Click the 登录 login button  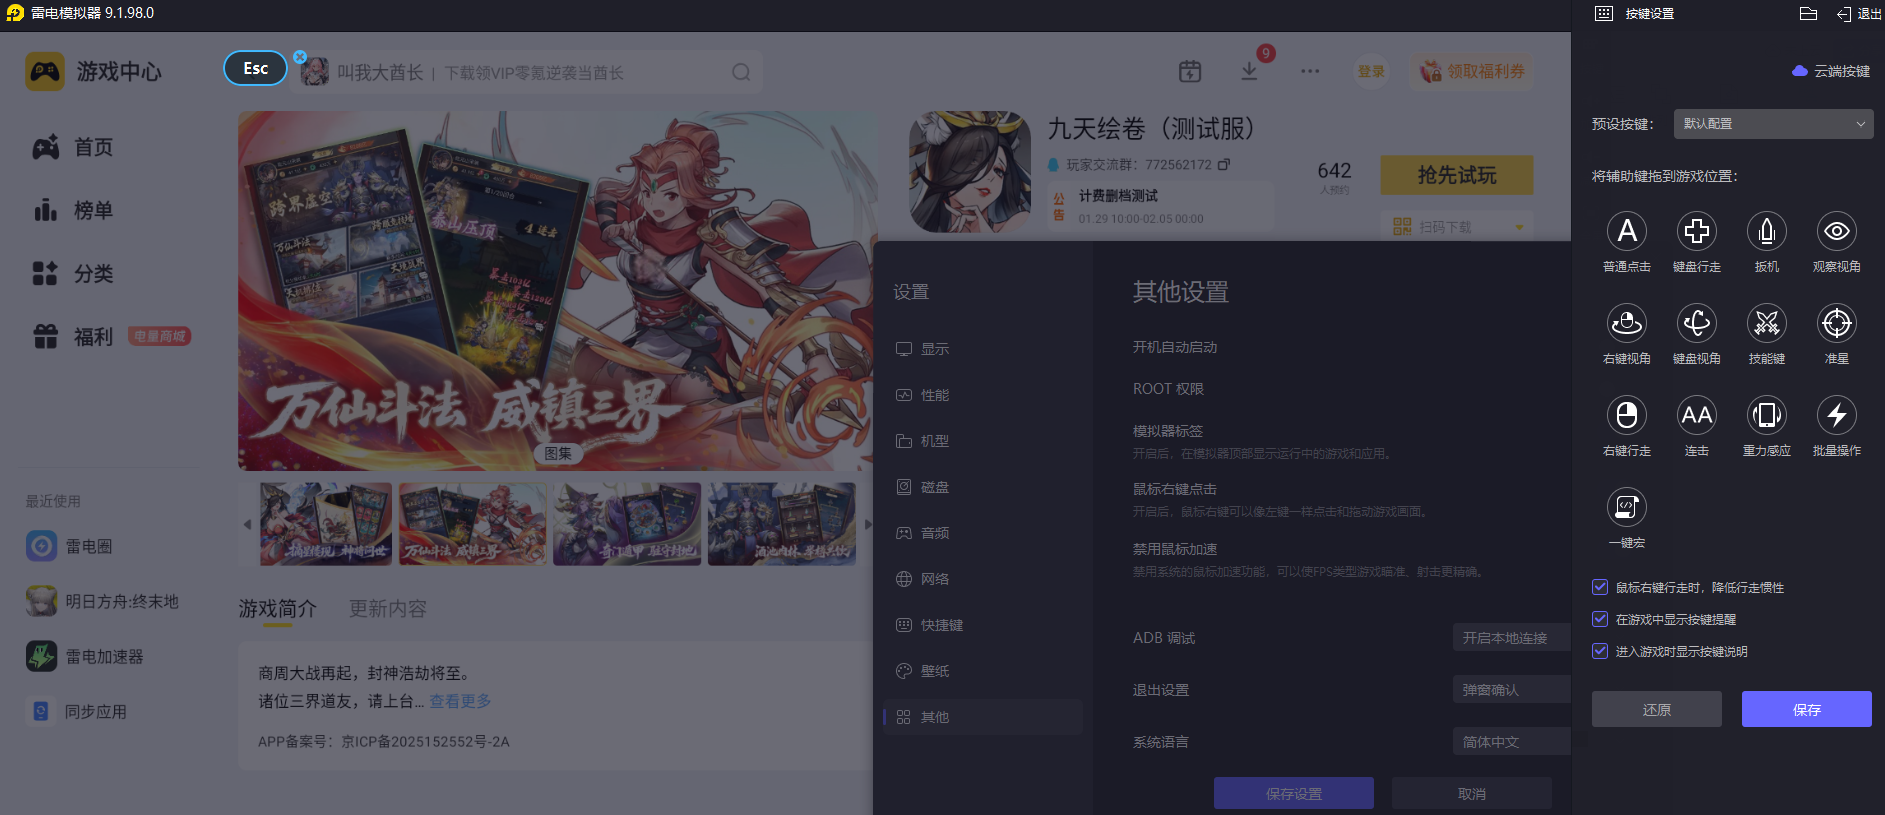[1371, 71]
